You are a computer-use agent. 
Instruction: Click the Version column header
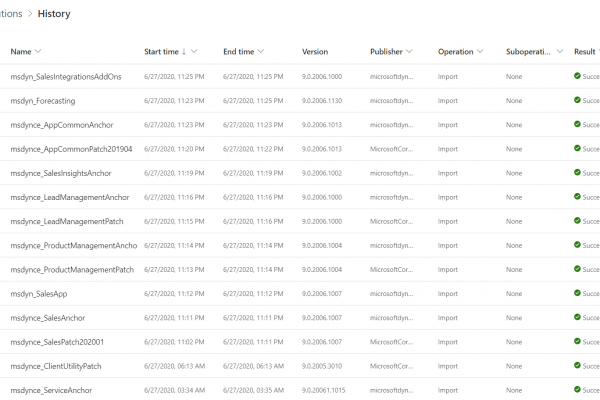pyautogui.click(x=315, y=52)
